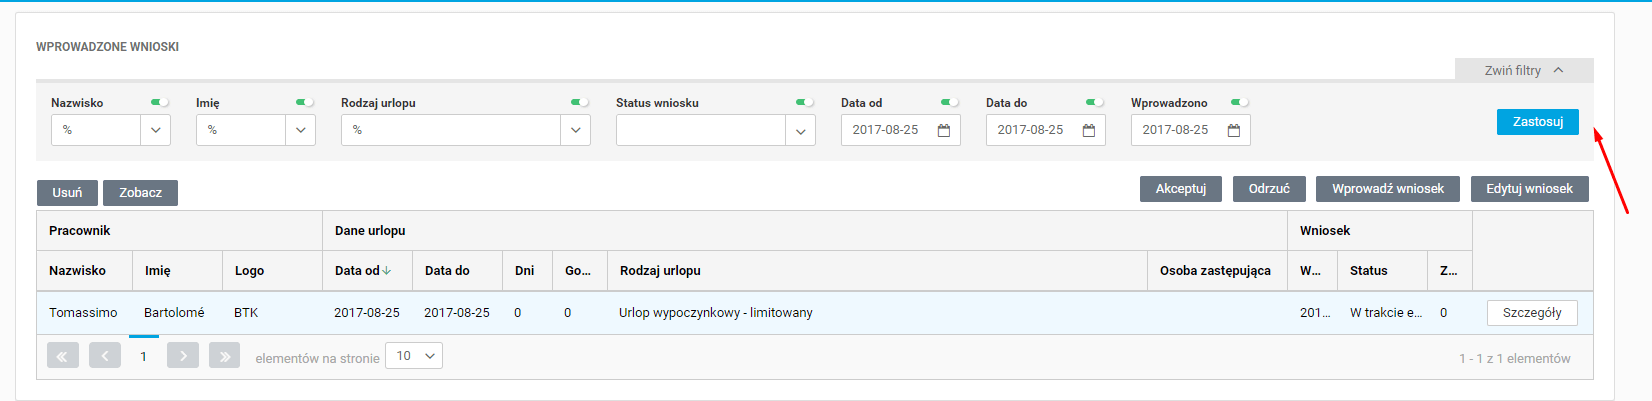Click the Rodzaj urlopu filter input field
This screenshot has height=401, width=1652.
click(x=450, y=130)
